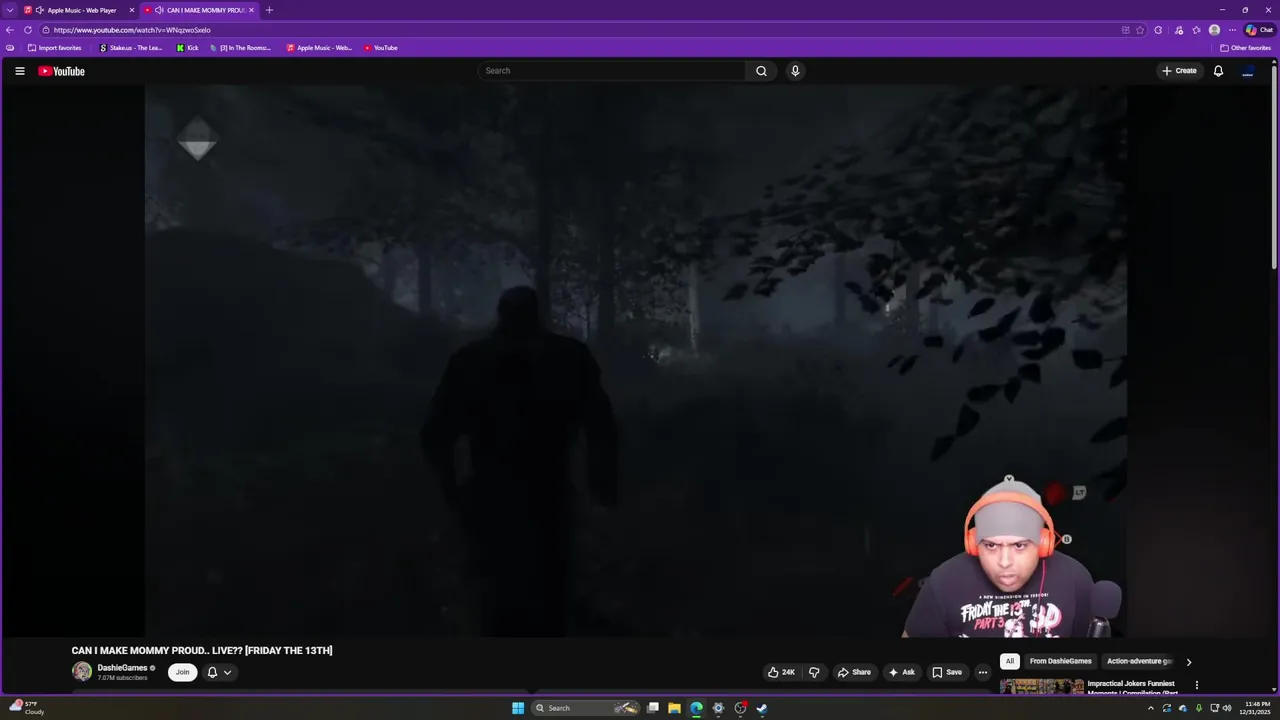
Task: Show next chips with the right arrow
Action: [1188, 662]
